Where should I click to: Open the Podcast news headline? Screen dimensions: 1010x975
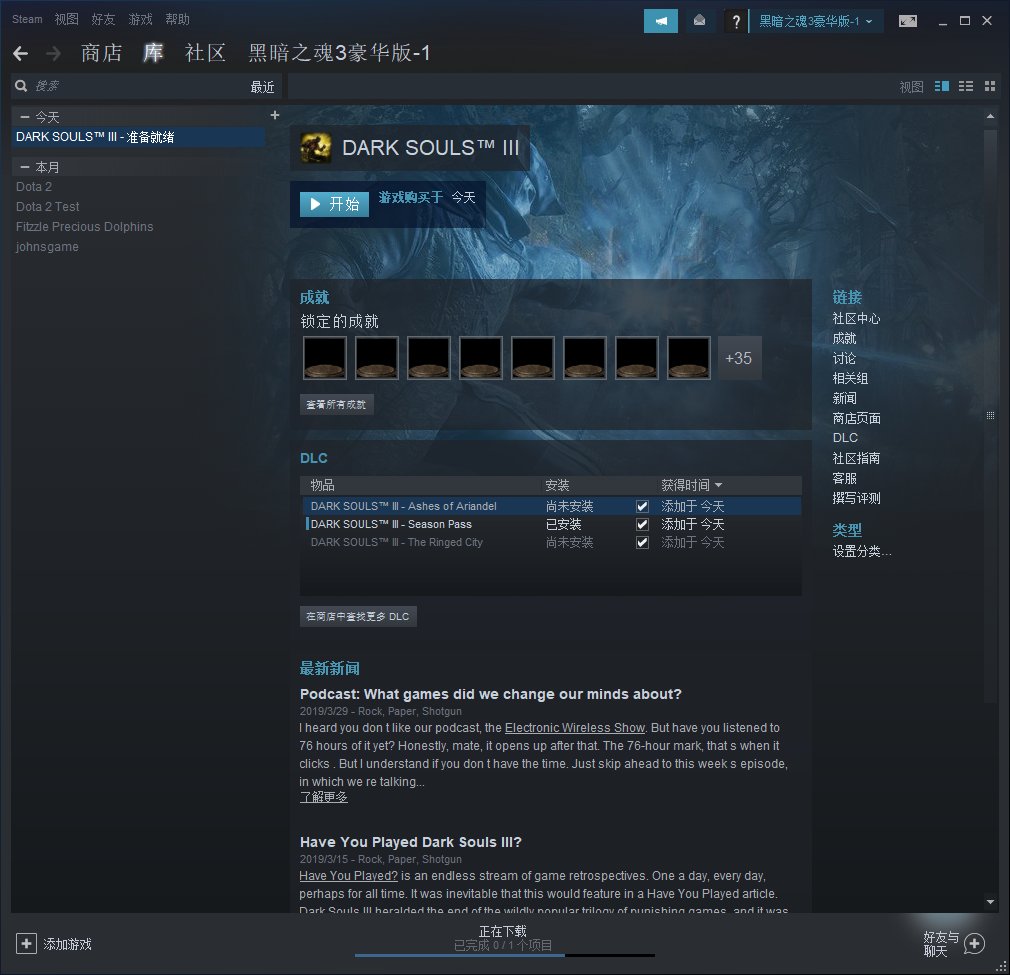click(491, 694)
